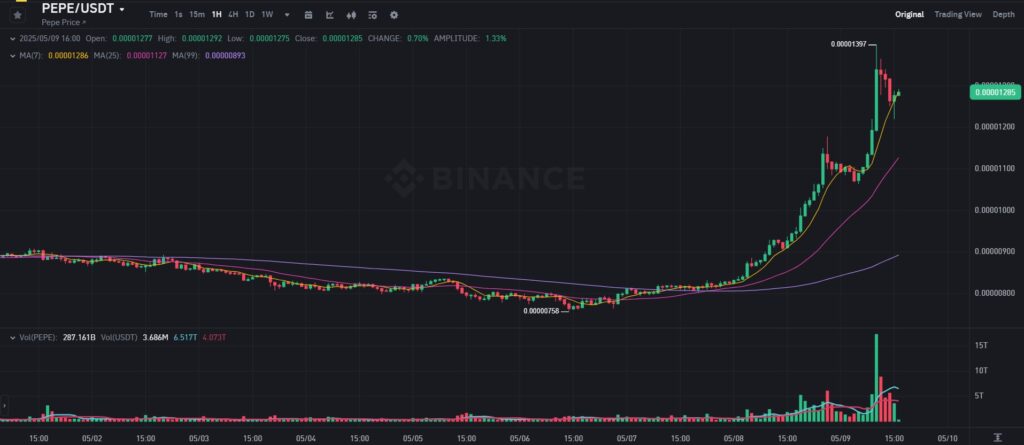1024x445 pixels.
Task: Open the chart display list settings icon
Action: pos(372,15)
